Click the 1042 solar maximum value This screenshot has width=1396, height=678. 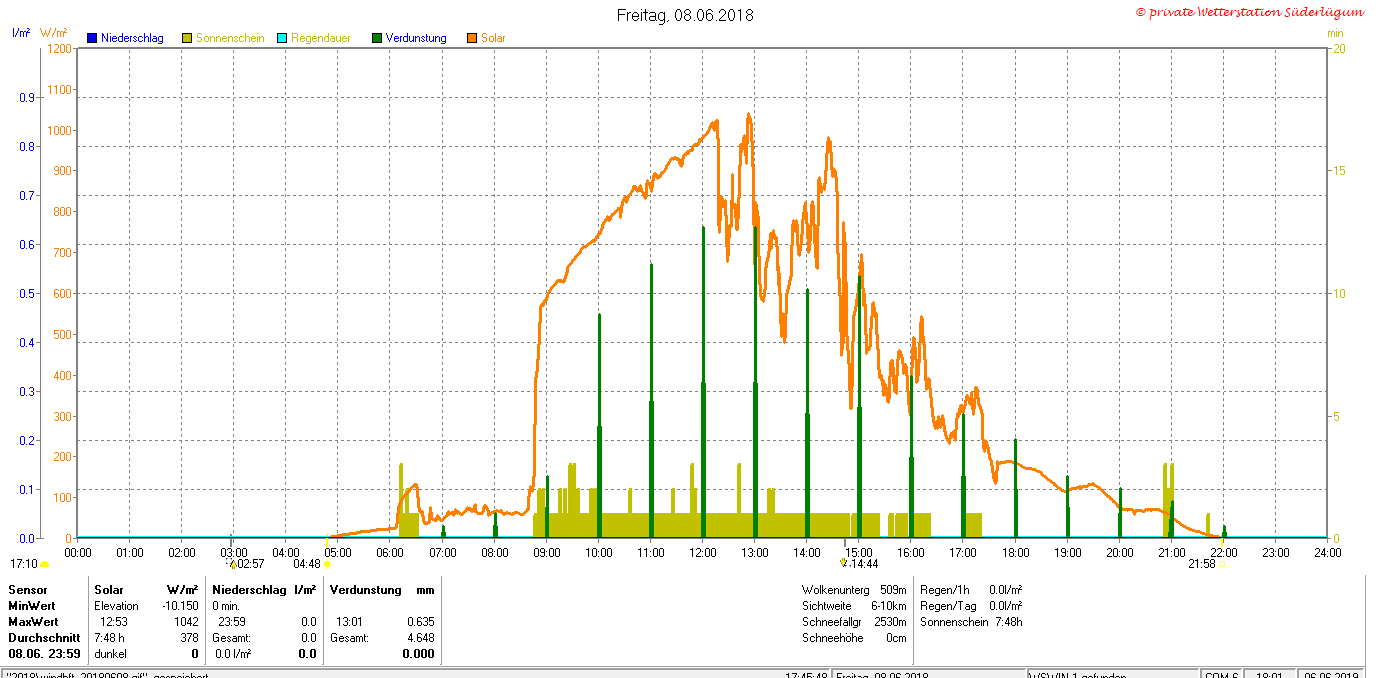pyautogui.click(x=186, y=622)
